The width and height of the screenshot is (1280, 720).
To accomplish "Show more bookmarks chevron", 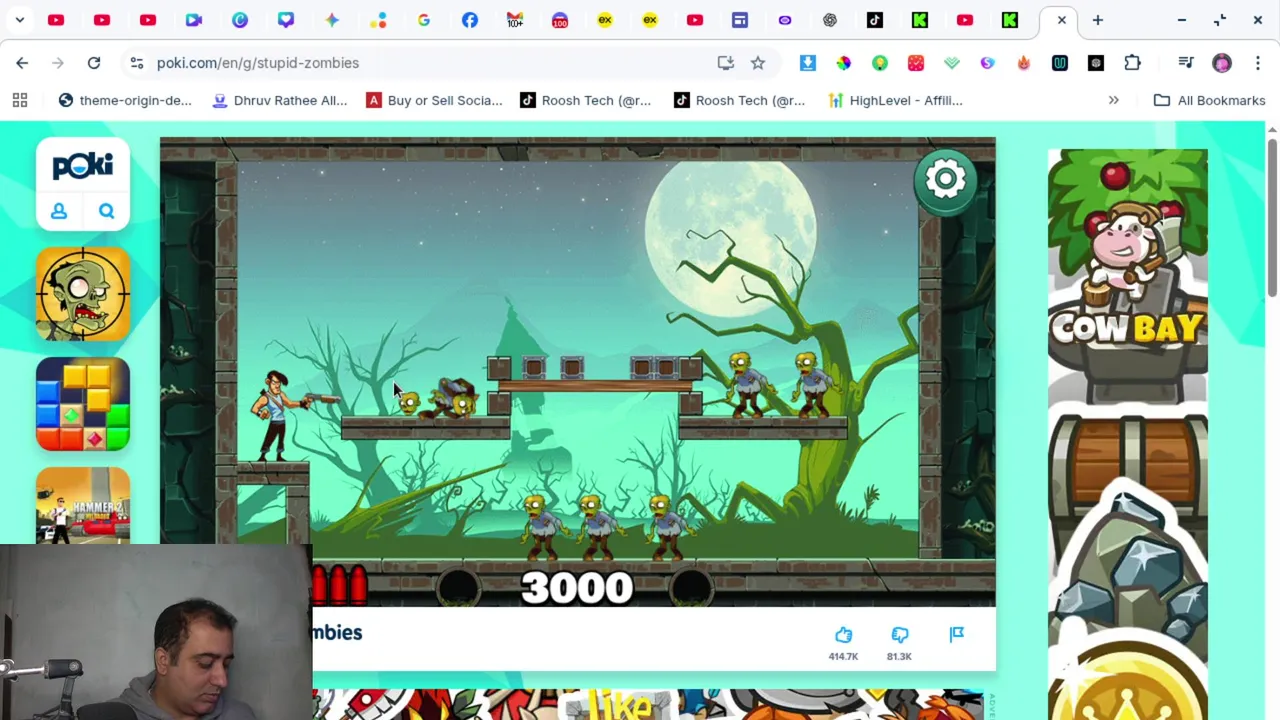I will point(1113,100).
